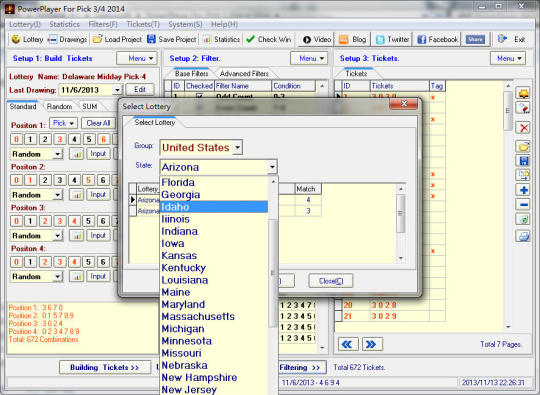
Task: Open Drawings from the toolbar
Action: (x=68, y=39)
